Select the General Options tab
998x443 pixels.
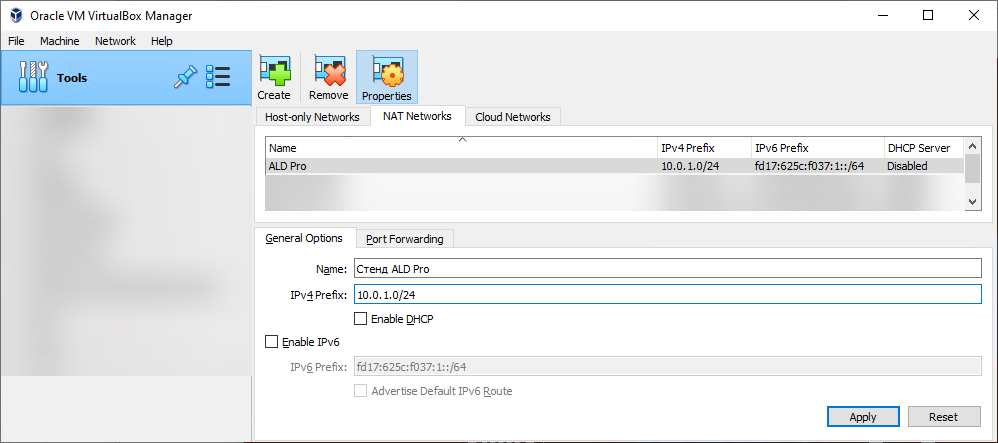coord(304,238)
